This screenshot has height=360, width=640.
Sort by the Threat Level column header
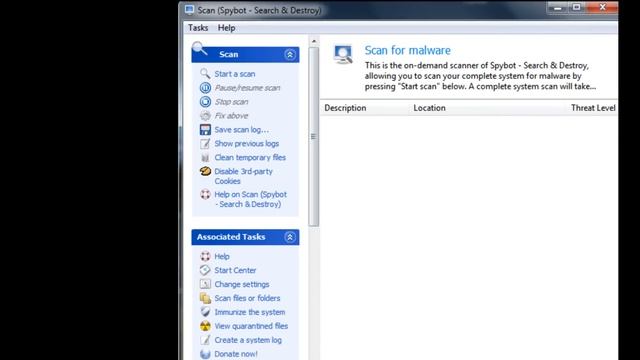593,108
